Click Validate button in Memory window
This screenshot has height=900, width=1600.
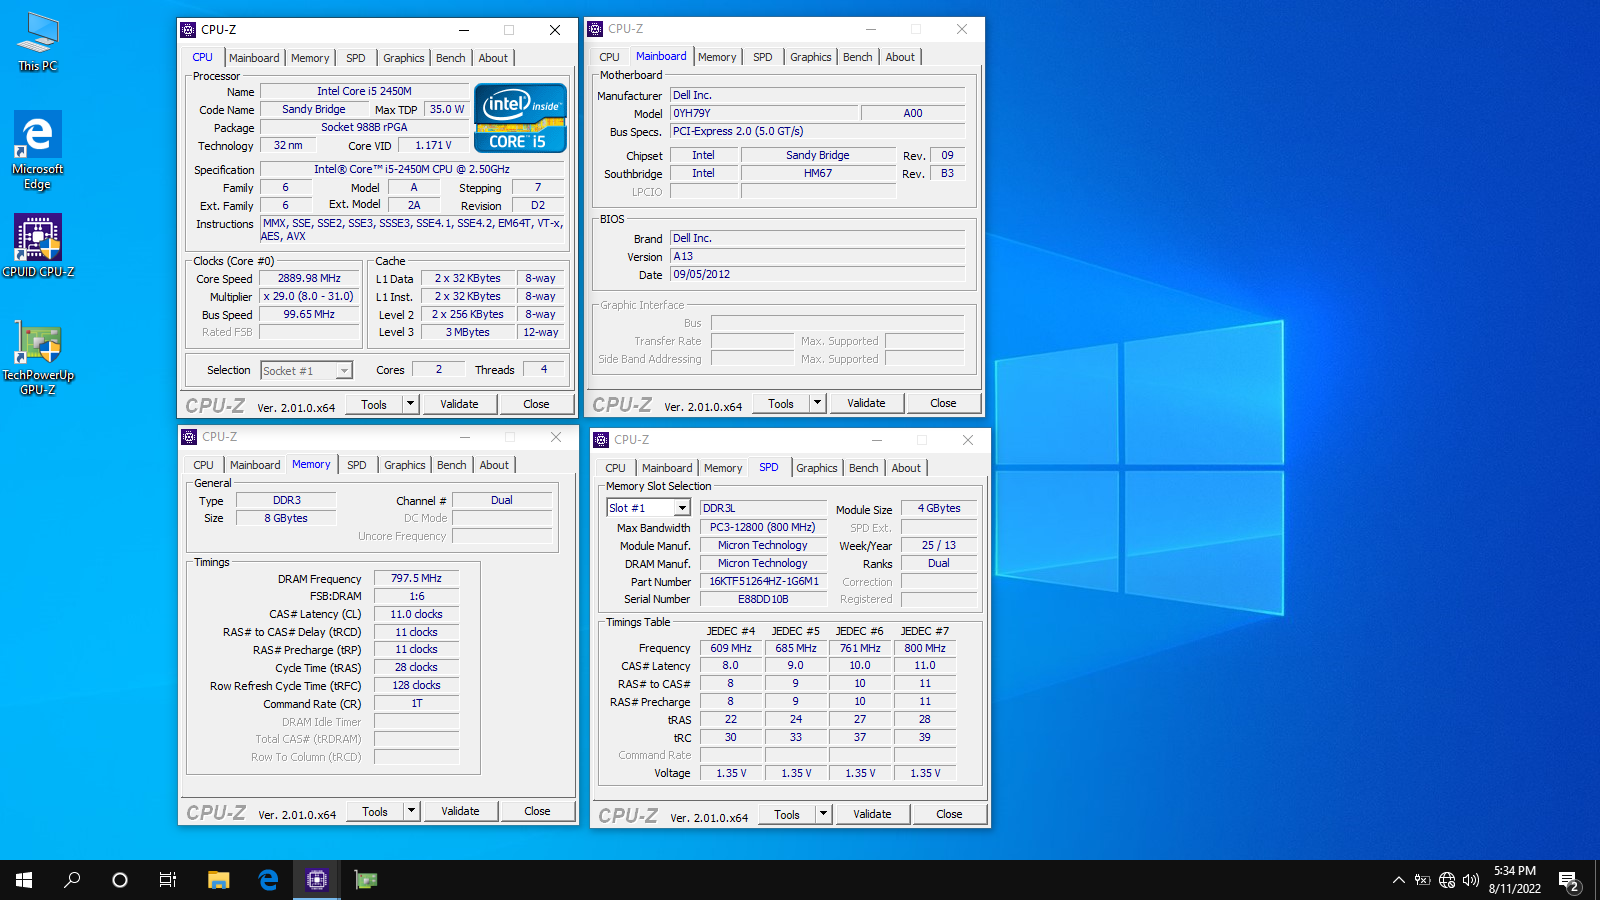click(x=460, y=811)
